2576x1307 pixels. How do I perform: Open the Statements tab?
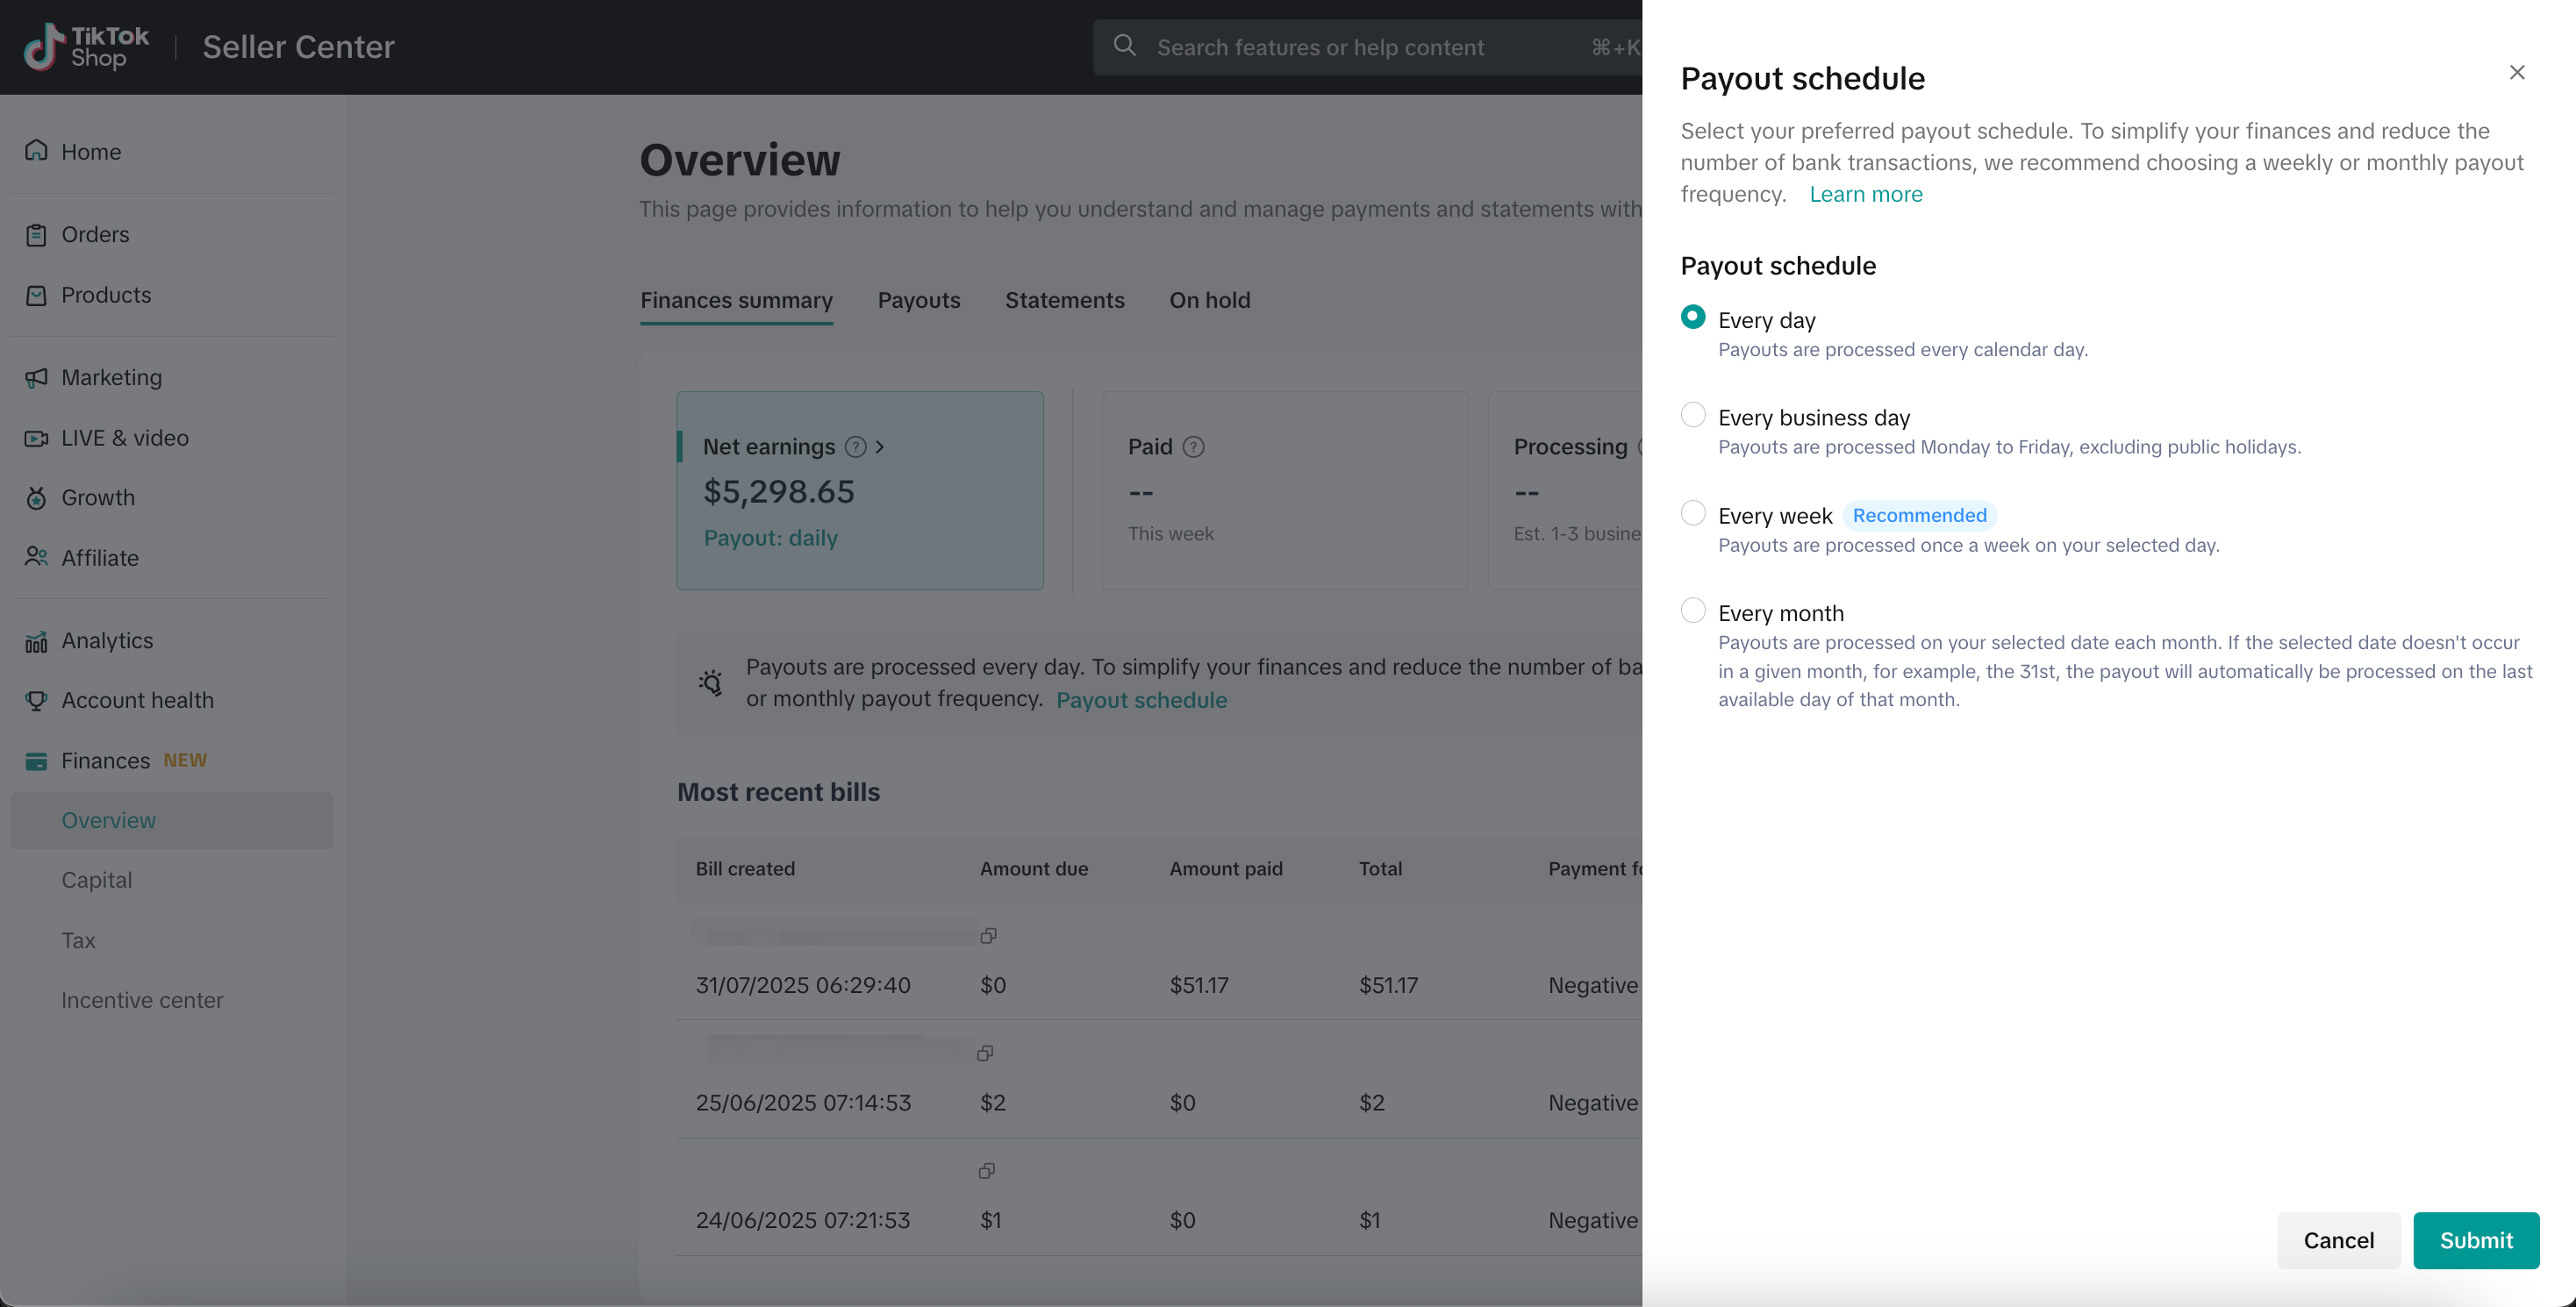pos(1064,301)
